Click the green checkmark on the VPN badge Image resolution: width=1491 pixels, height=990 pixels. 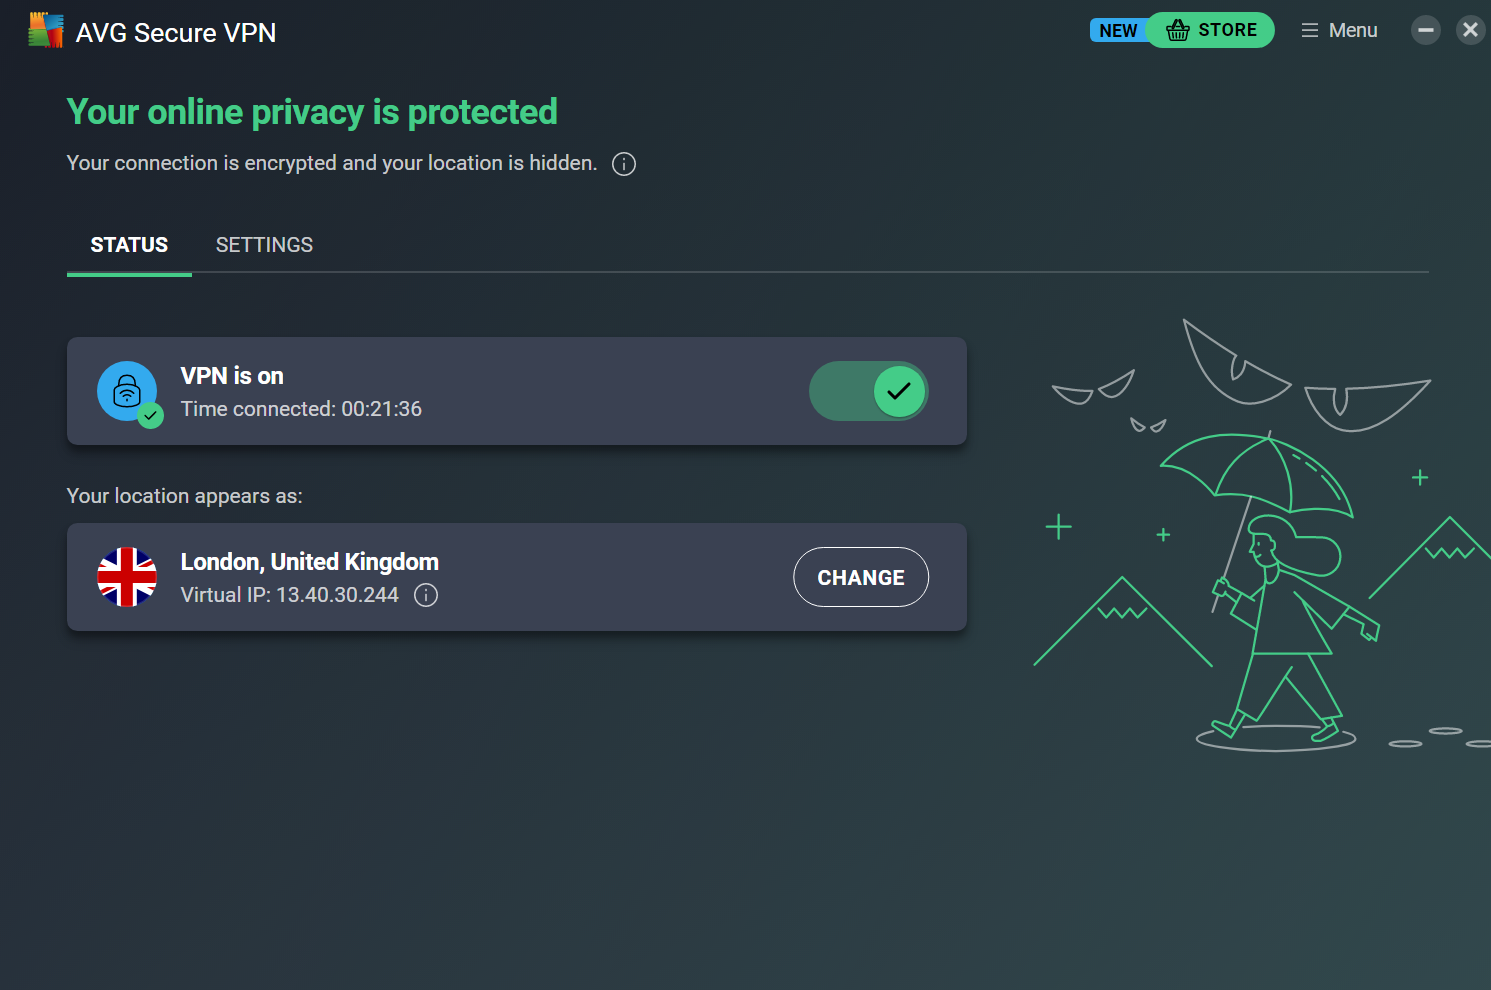151,414
